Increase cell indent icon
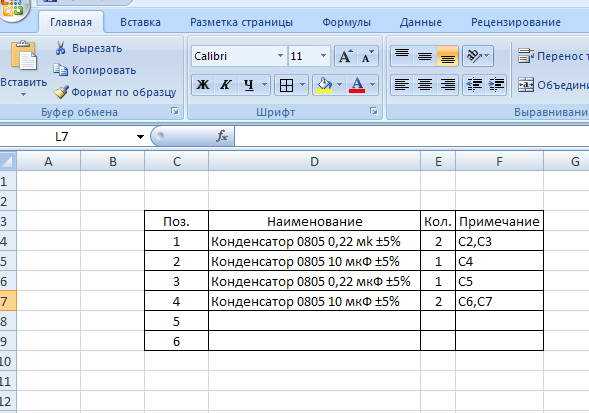589x413 pixels. point(496,85)
